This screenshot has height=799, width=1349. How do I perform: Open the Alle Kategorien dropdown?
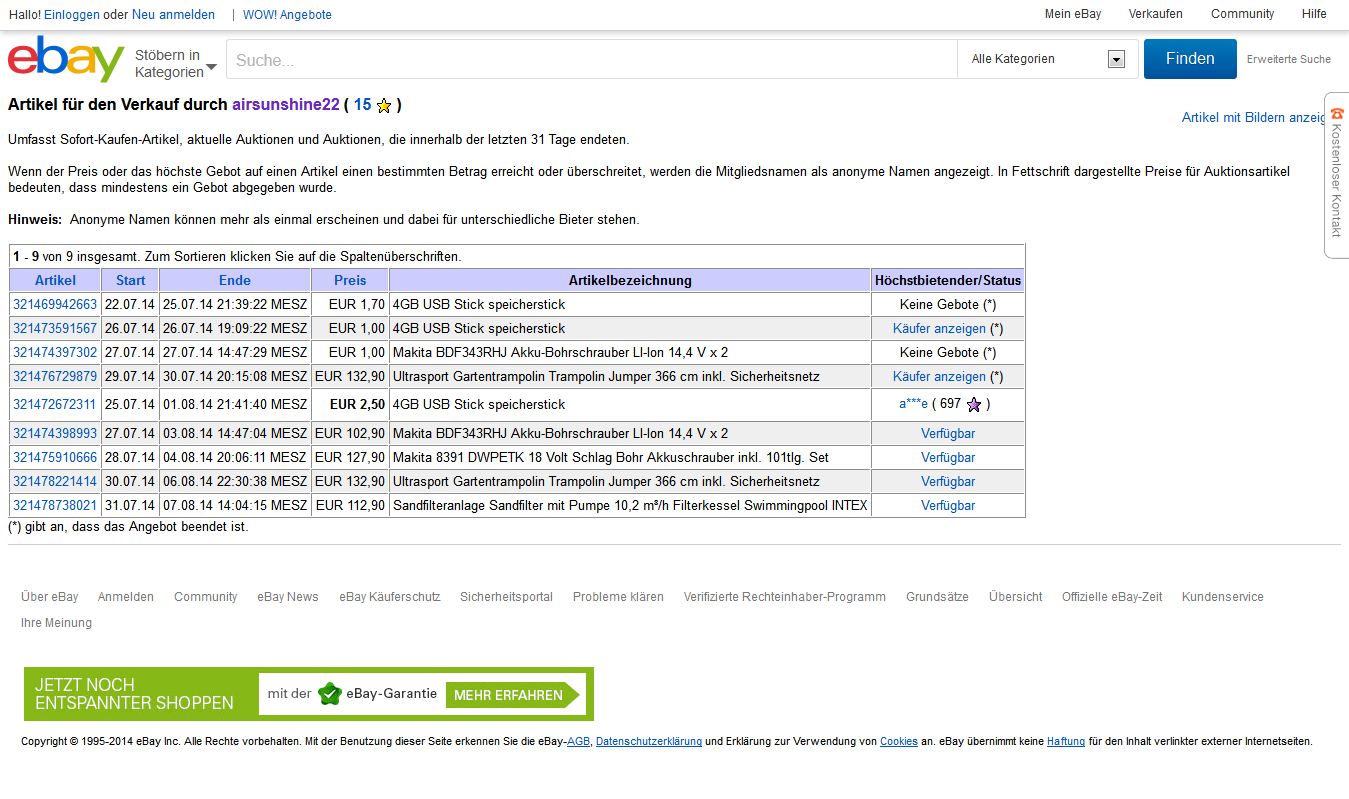pos(1047,59)
